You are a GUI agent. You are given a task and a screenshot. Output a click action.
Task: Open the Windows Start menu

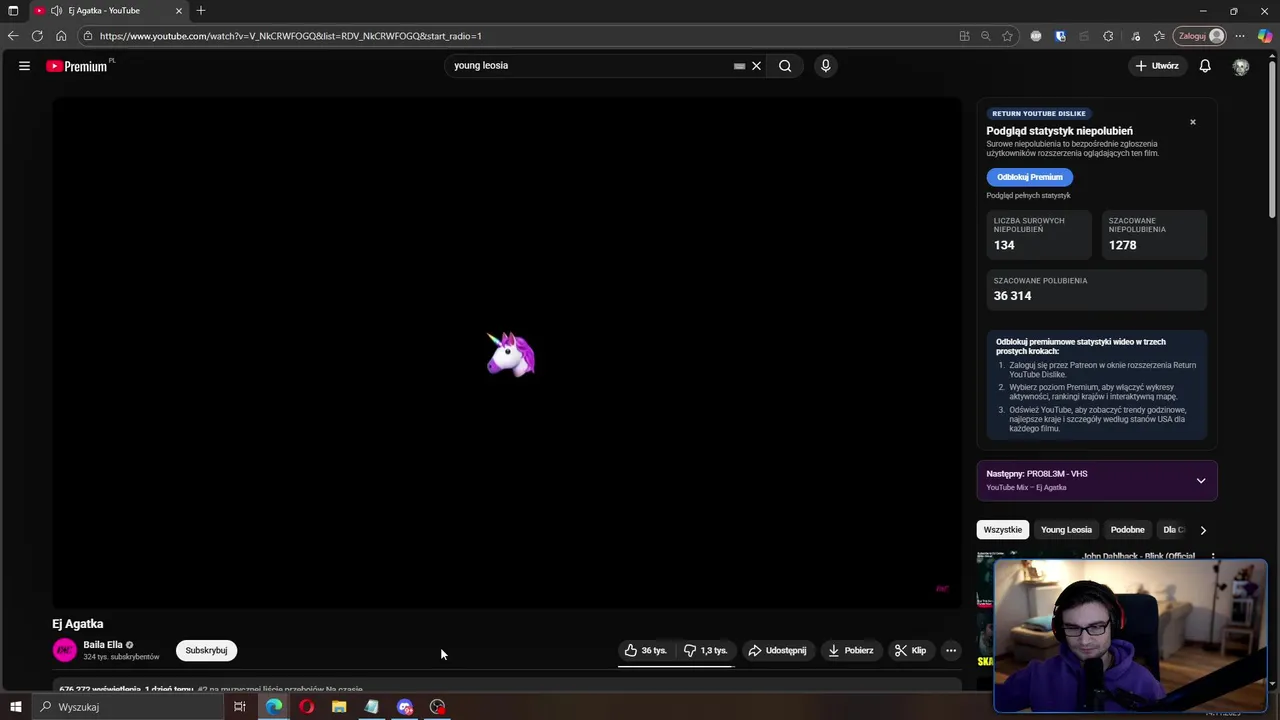point(15,707)
